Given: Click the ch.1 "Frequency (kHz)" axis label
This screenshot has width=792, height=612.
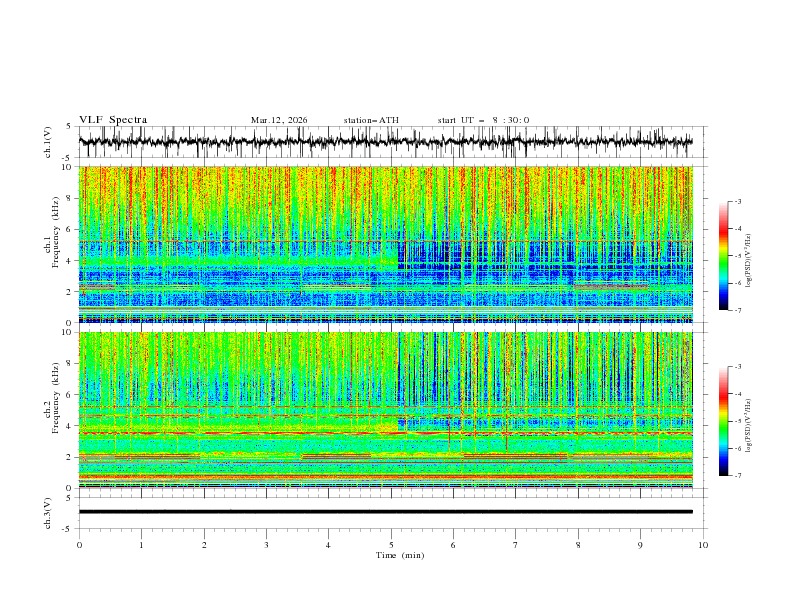Looking at the screenshot, I should click(55, 230).
